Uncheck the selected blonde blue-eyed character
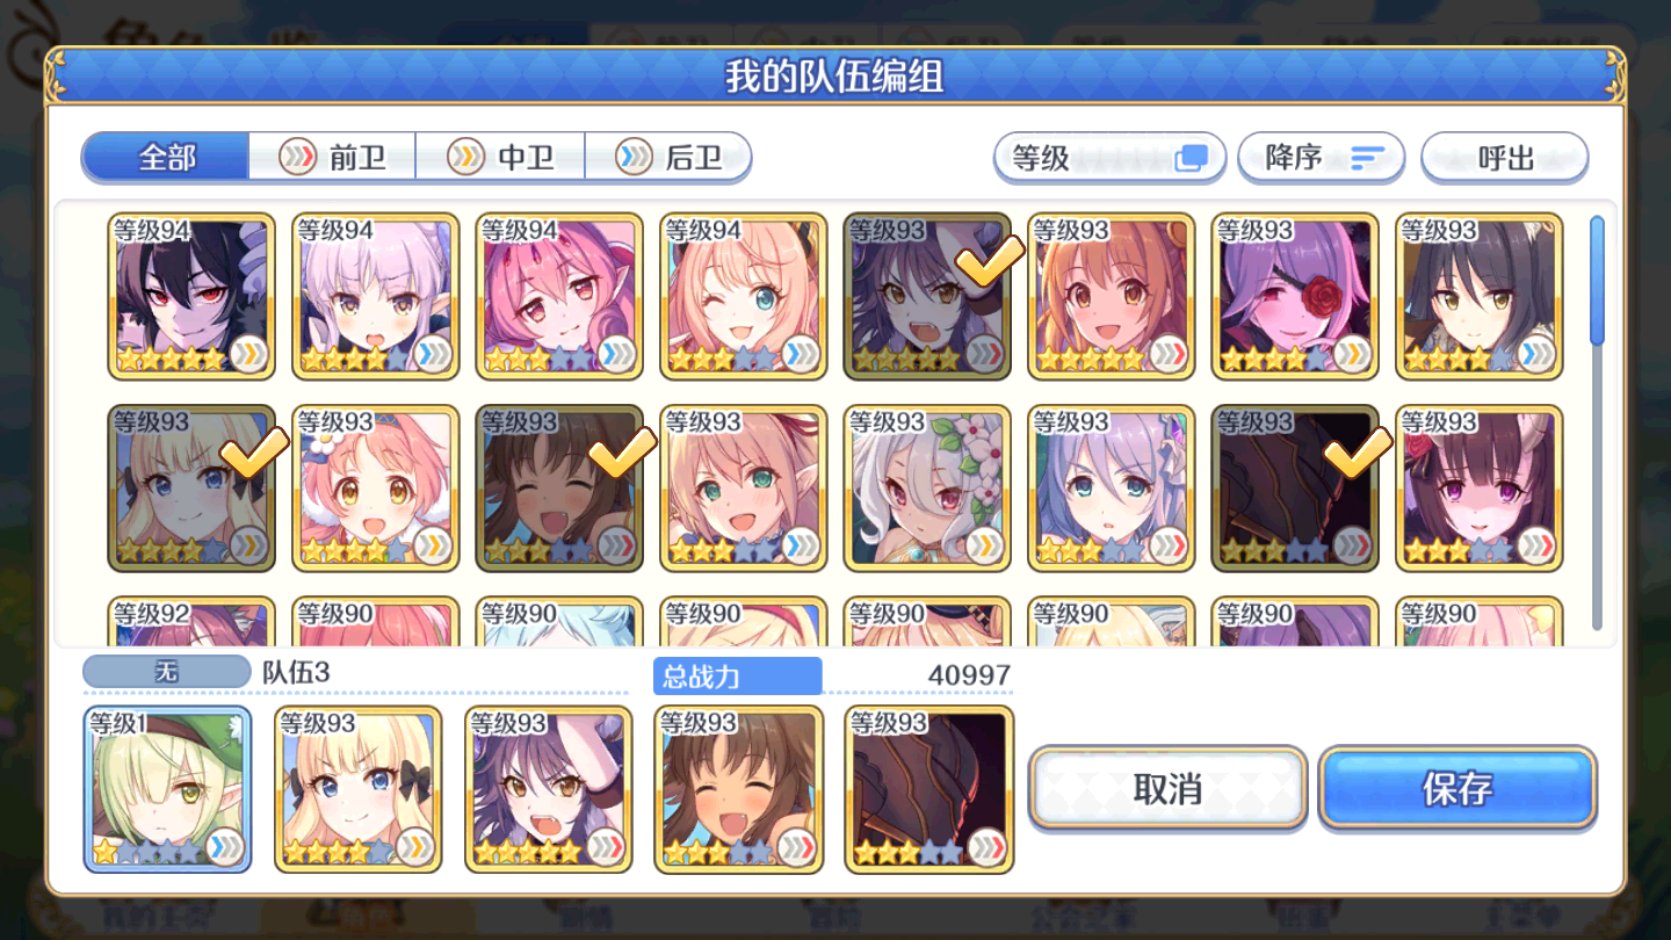The height and width of the screenshot is (940, 1671). [x=191, y=488]
